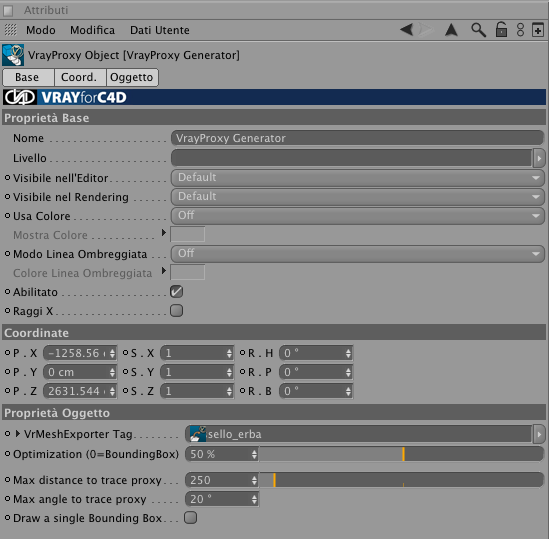Open the Visibile nel Rendering dropdown

click(x=357, y=196)
